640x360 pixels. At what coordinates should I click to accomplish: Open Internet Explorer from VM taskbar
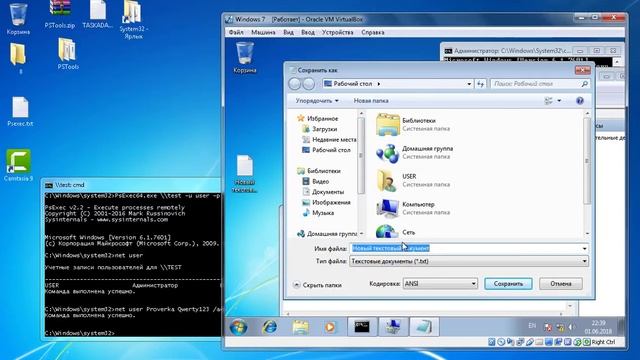[x=270, y=327]
